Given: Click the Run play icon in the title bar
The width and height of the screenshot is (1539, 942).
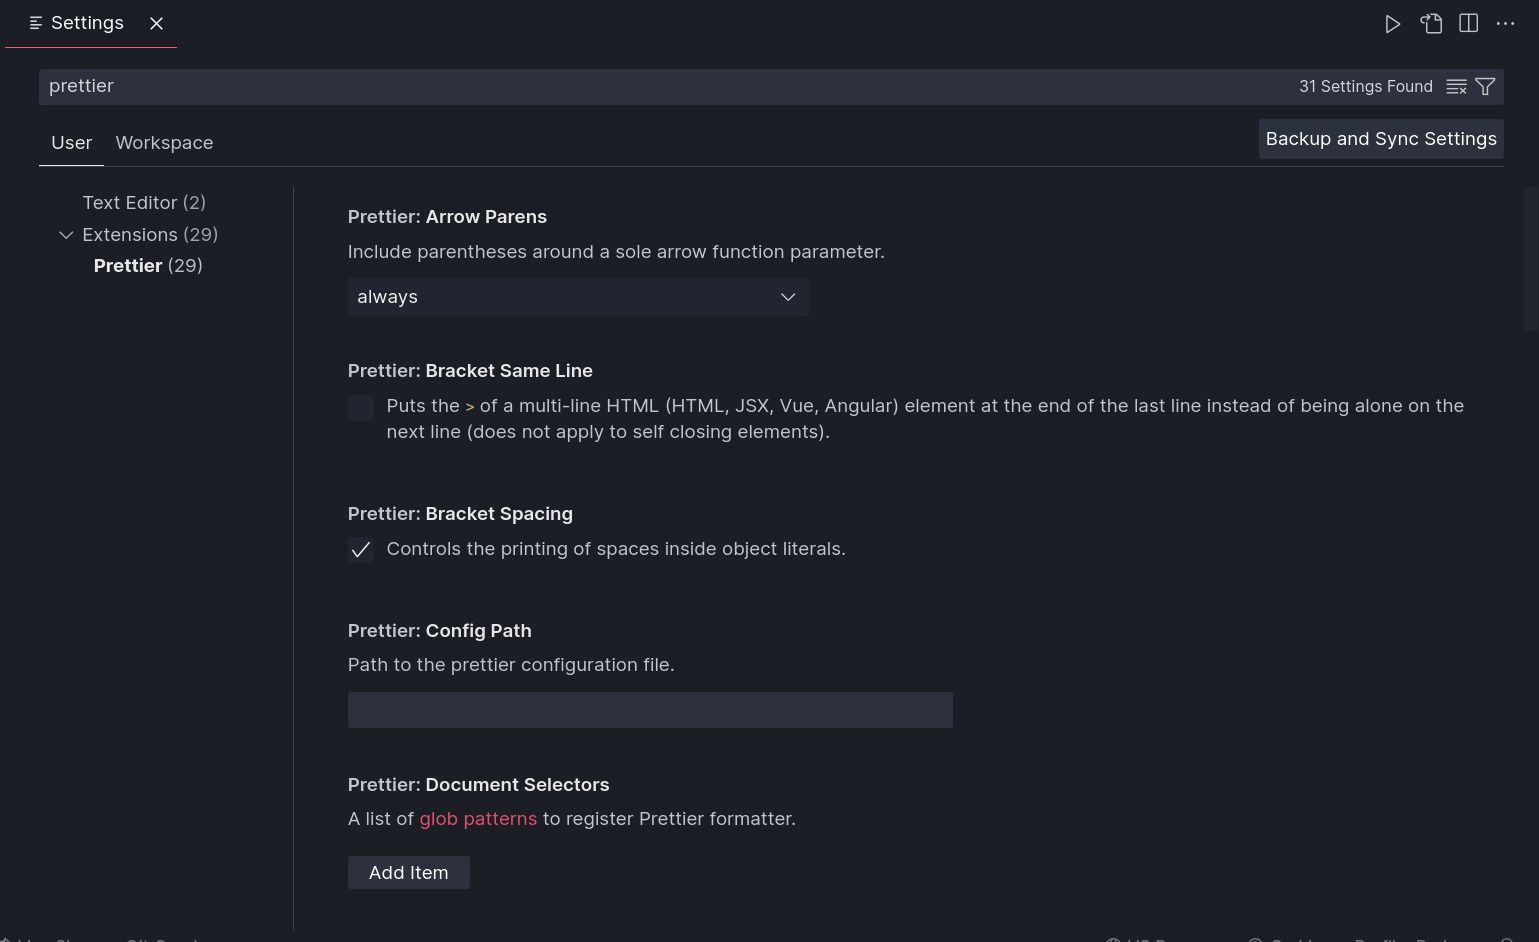Looking at the screenshot, I should coord(1392,24).
